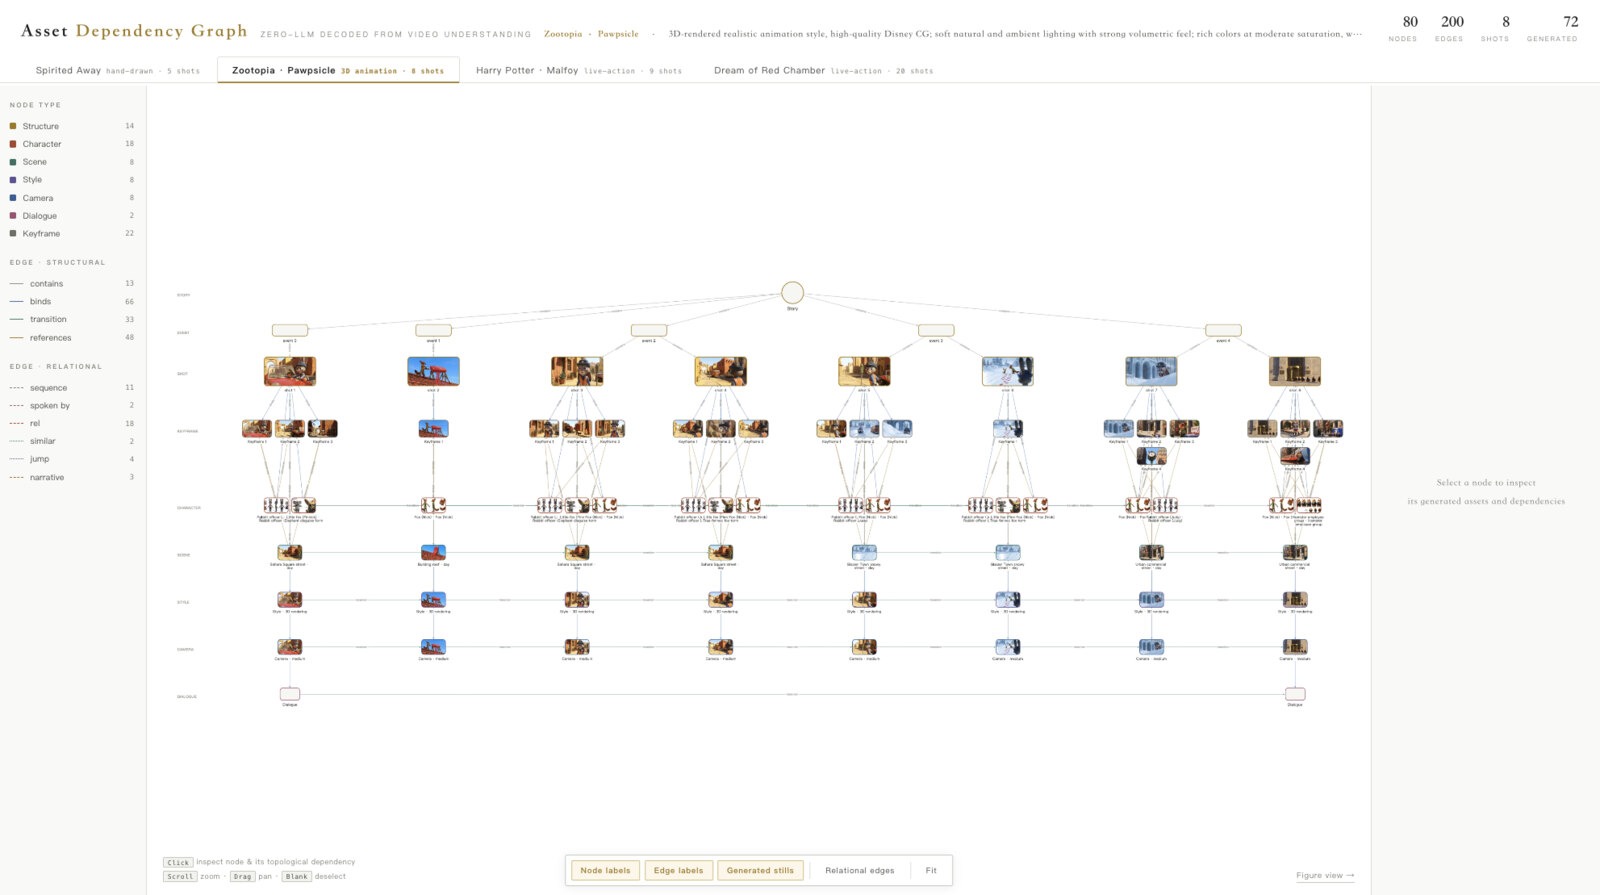1600x895 pixels.
Task: Open the shot 3 thumbnail node
Action: [x=577, y=371]
